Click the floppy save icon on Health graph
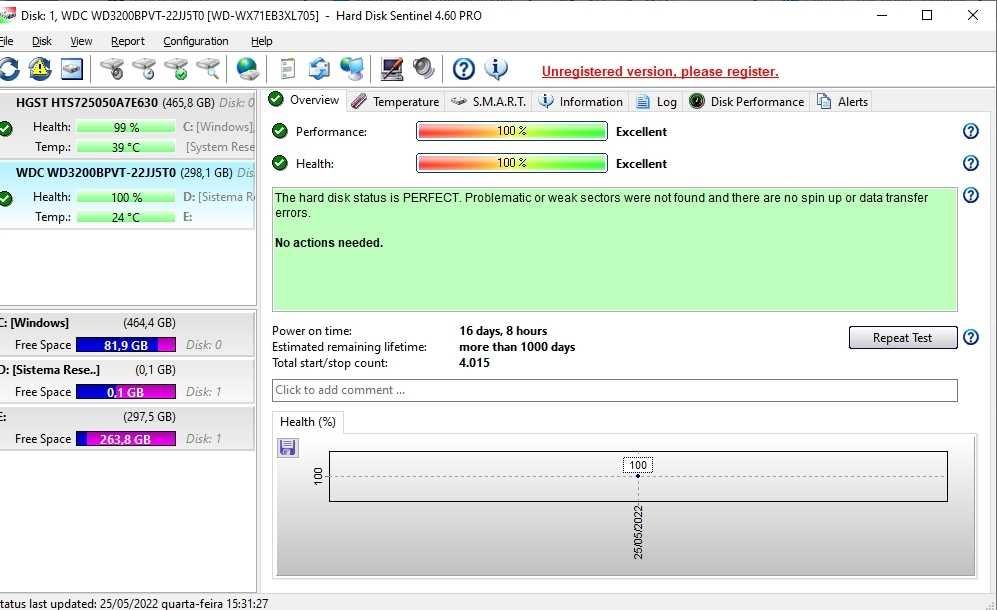Image resolution: width=997 pixels, height=610 pixels. (x=287, y=448)
